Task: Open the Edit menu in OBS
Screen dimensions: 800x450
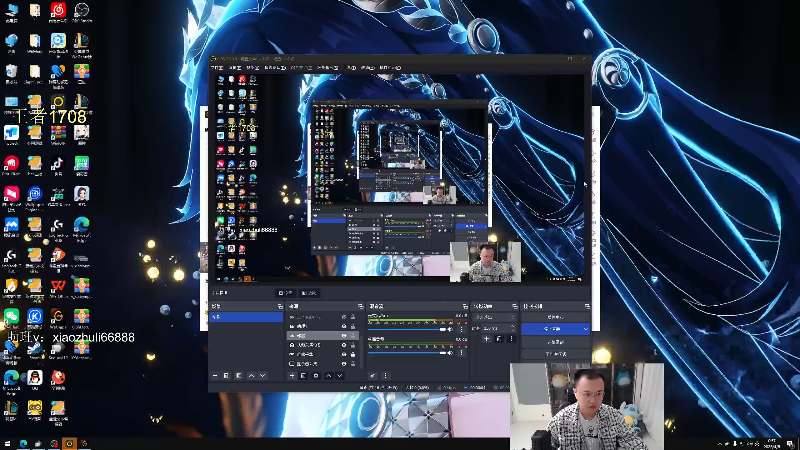Action: [x=235, y=68]
